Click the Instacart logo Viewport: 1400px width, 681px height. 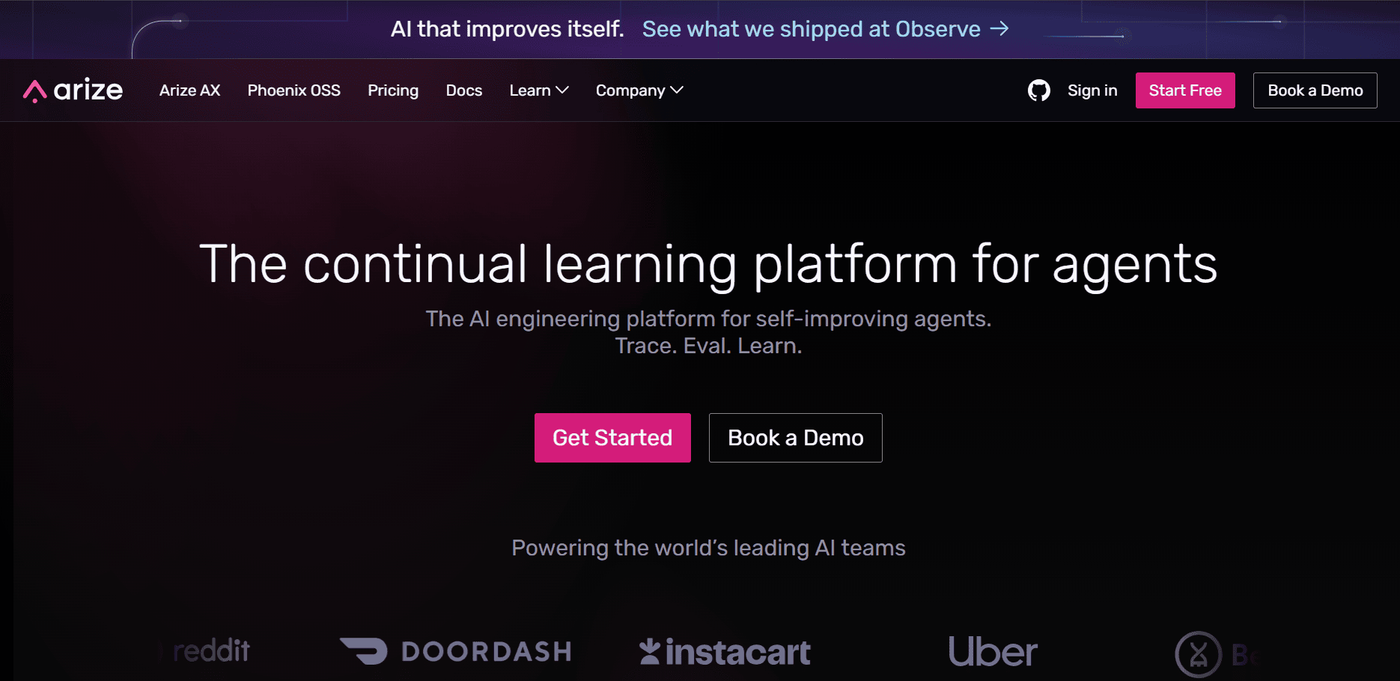(x=725, y=652)
